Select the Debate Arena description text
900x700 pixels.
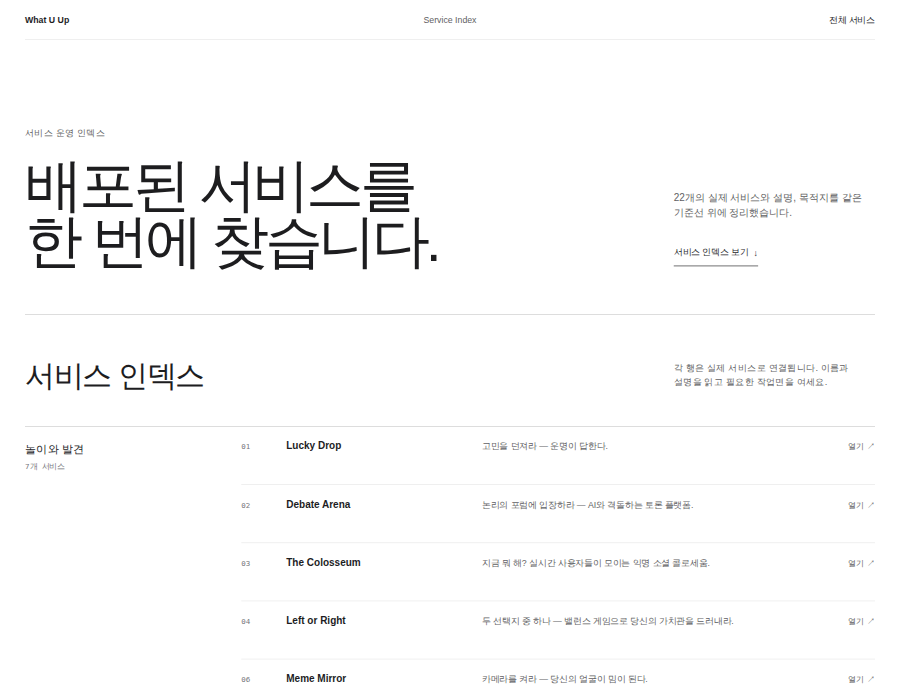tap(587, 505)
